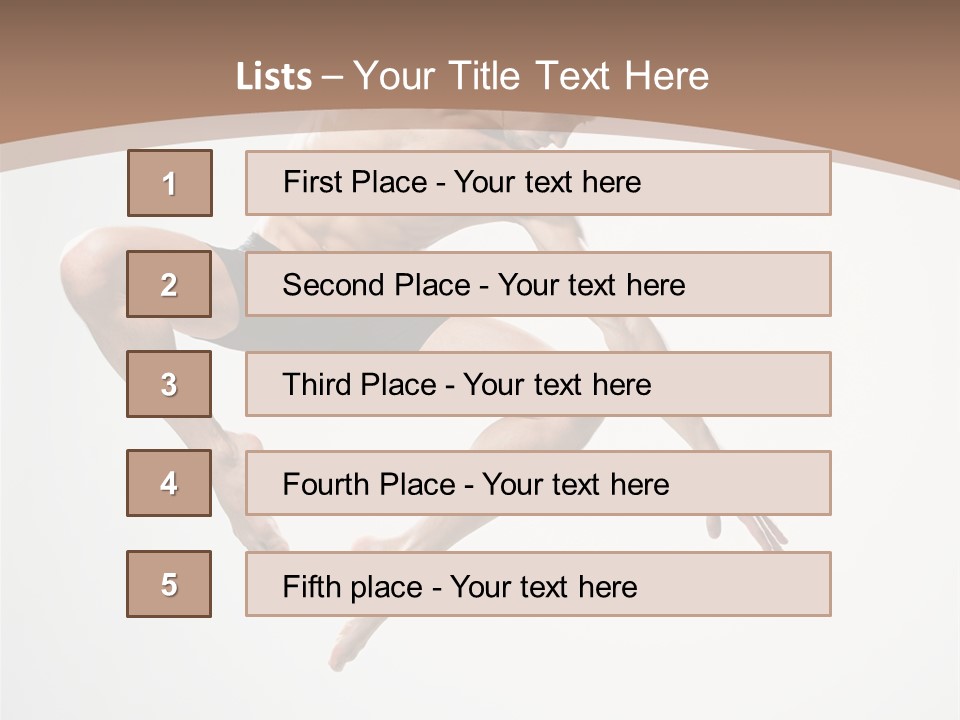Click the Second Place text bar
Image resolution: width=960 pixels, height=720 pixels.
coord(538,284)
